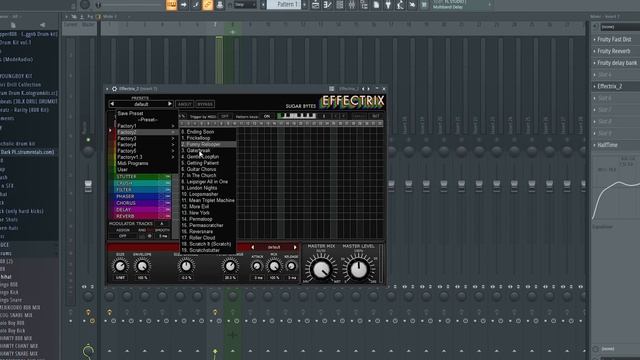This screenshot has width=640, height=360.
Task: Go to next Effectrix preset with right arrow
Action: (170, 104)
